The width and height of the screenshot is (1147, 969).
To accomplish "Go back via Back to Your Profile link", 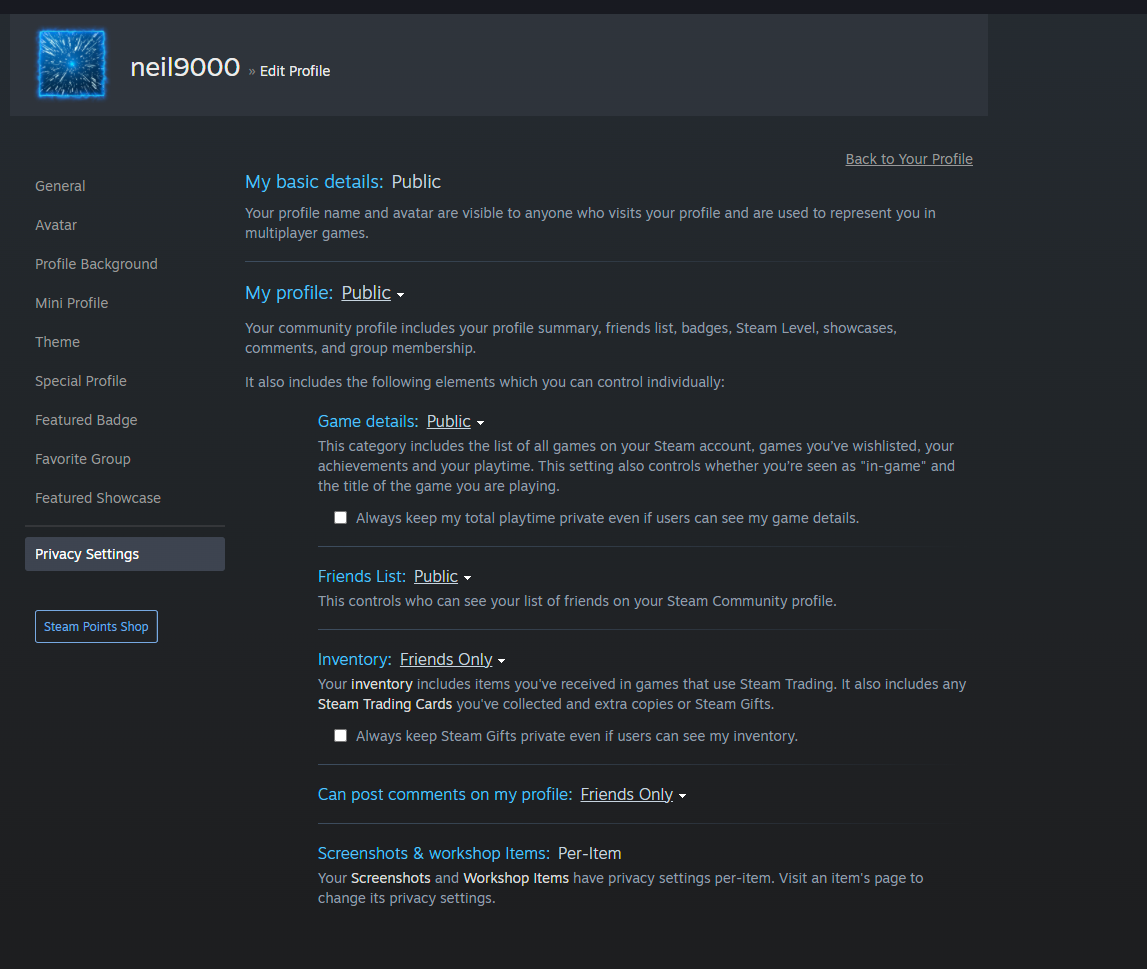I will pyautogui.click(x=909, y=159).
